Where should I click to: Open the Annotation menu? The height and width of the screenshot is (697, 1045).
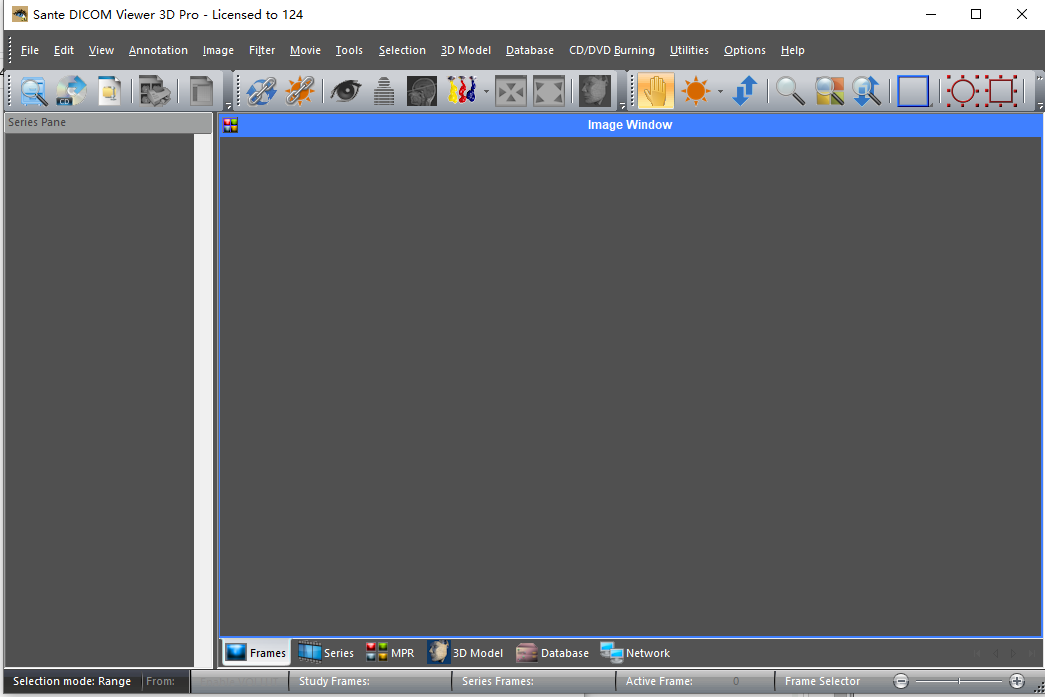158,50
